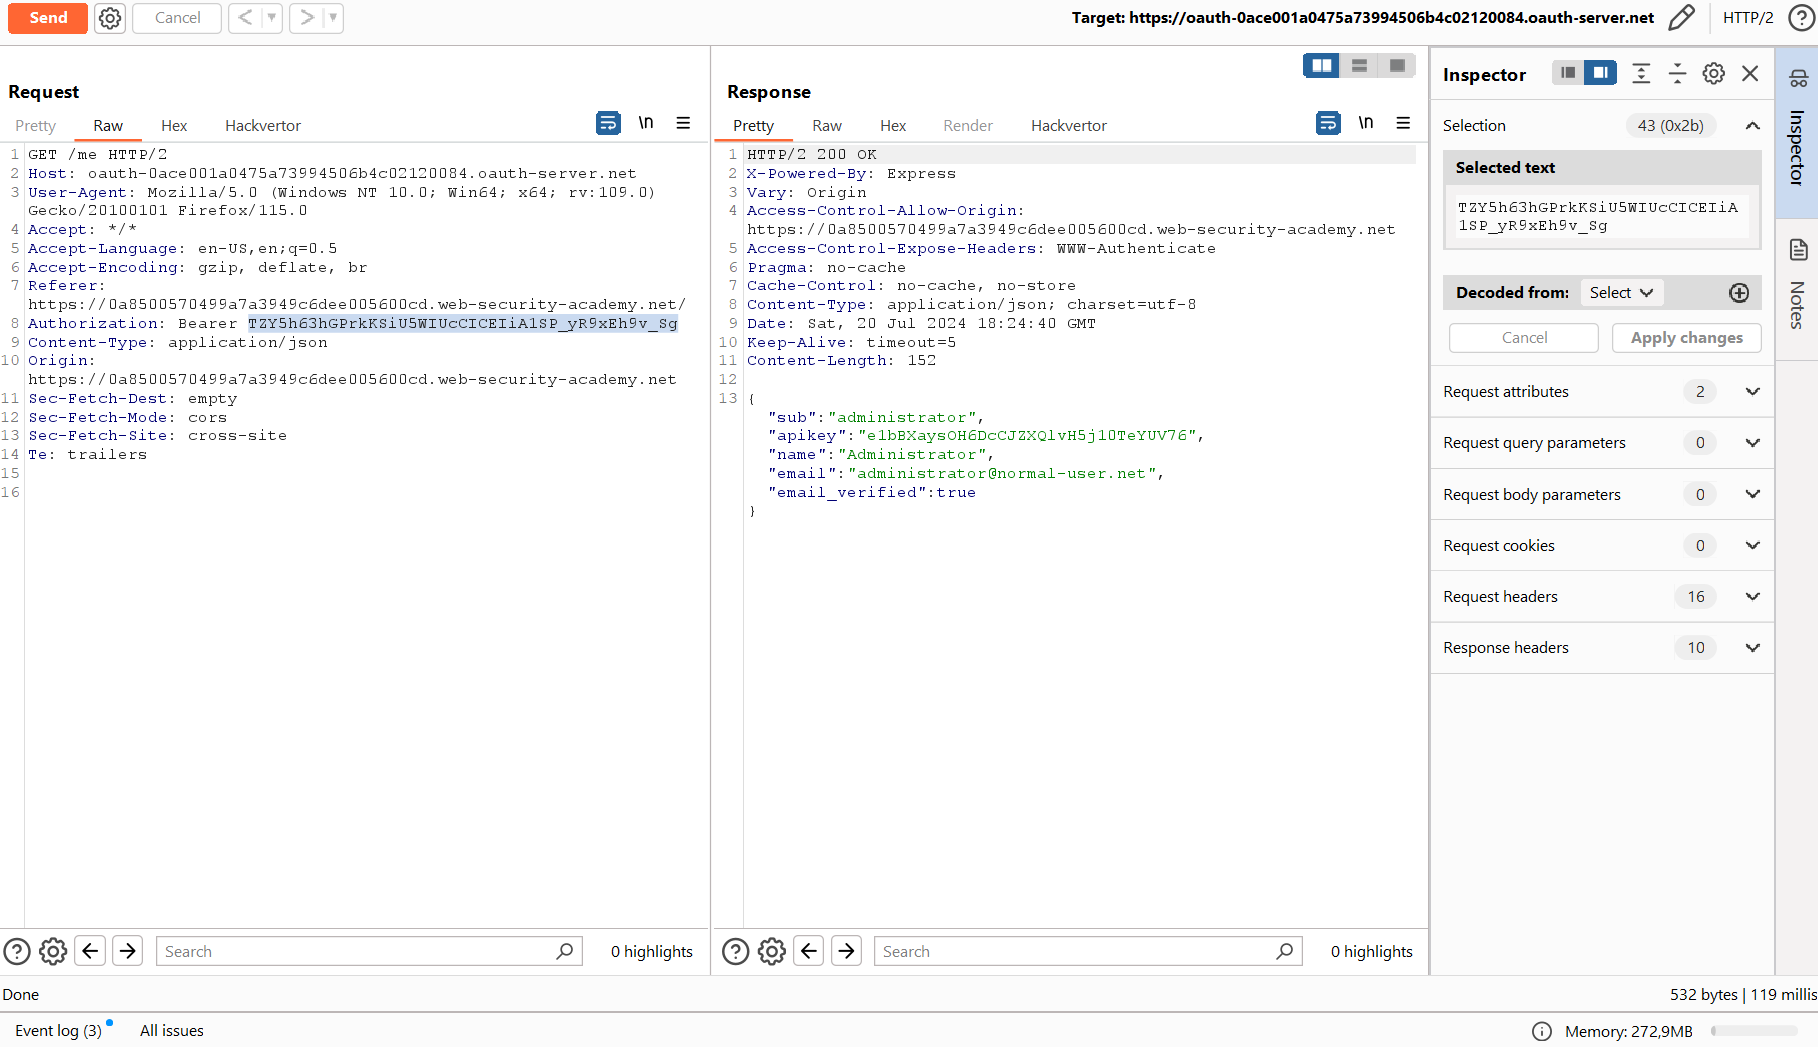This screenshot has width=1818, height=1047.
Task: Select side-by-side layout view
Action: [1322, 66]
